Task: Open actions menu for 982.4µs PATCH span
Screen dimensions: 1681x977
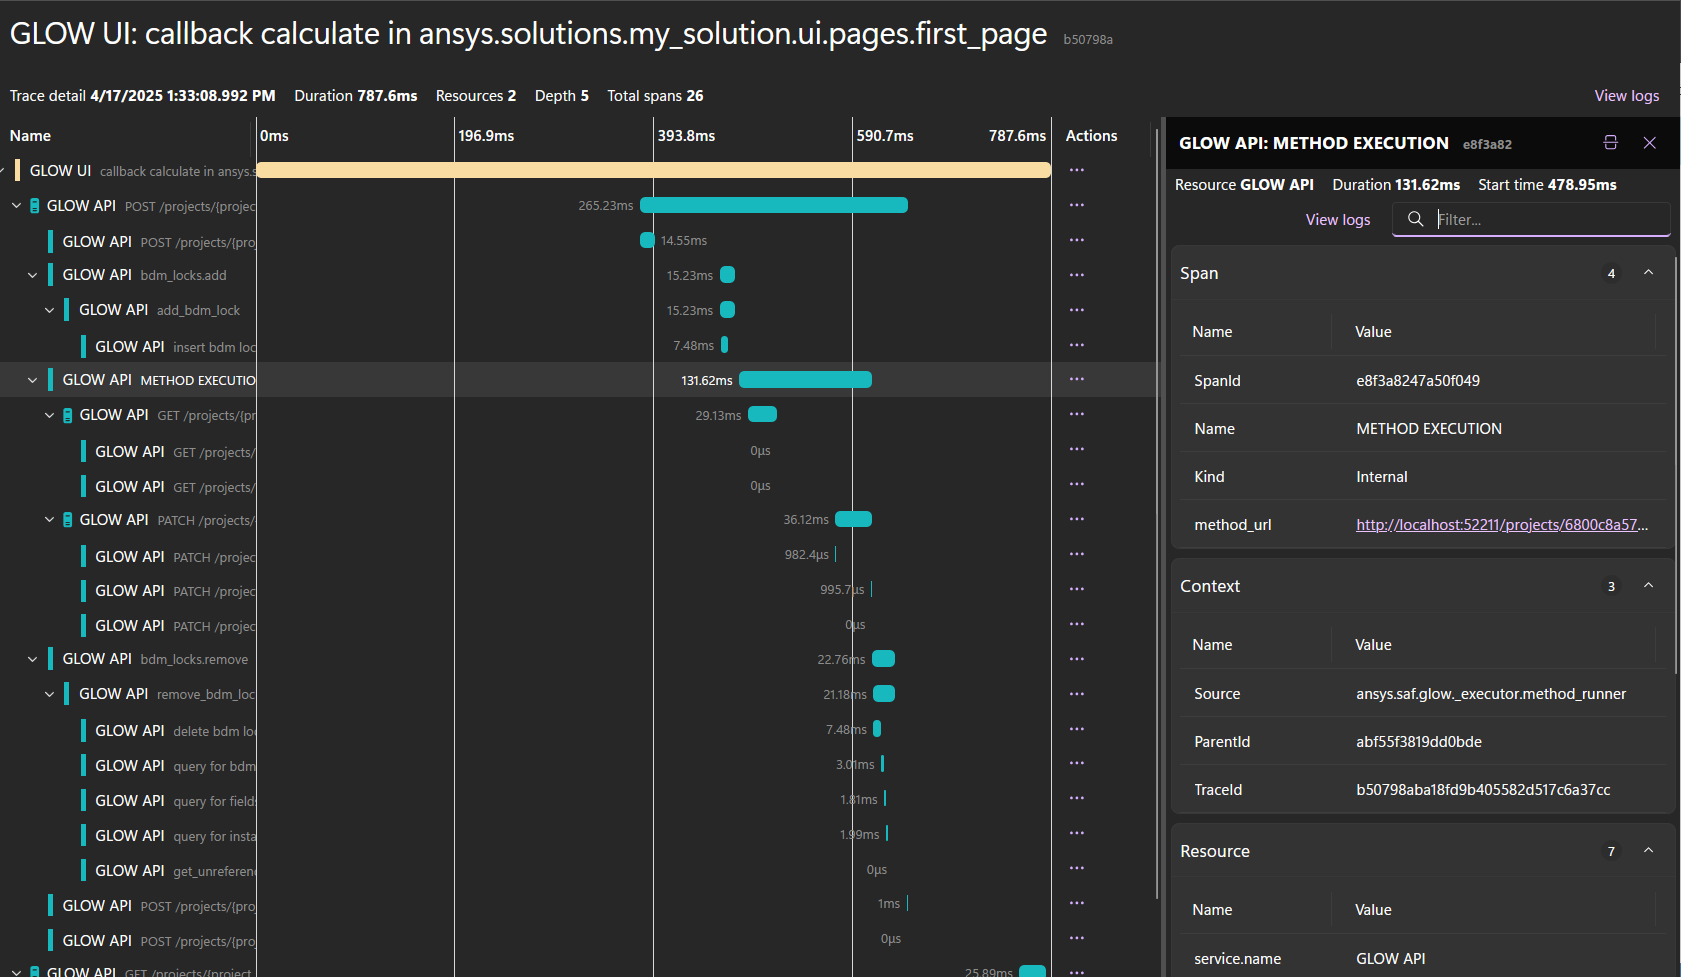Action: point(1076,554)
